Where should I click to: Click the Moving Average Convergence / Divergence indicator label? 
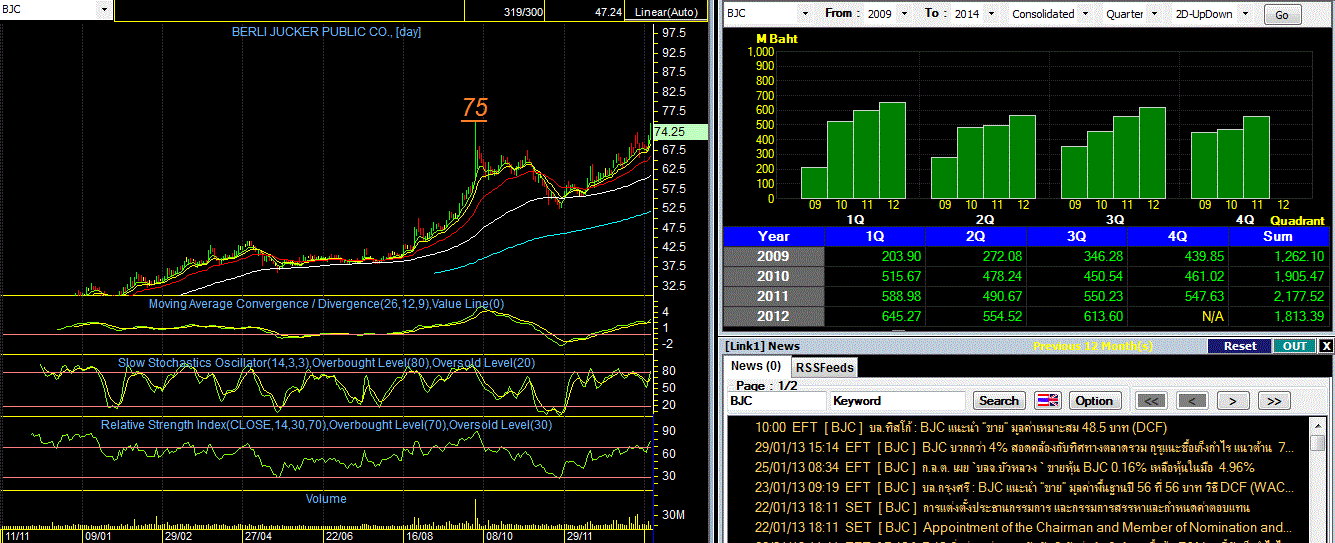[x=326, y=304]
